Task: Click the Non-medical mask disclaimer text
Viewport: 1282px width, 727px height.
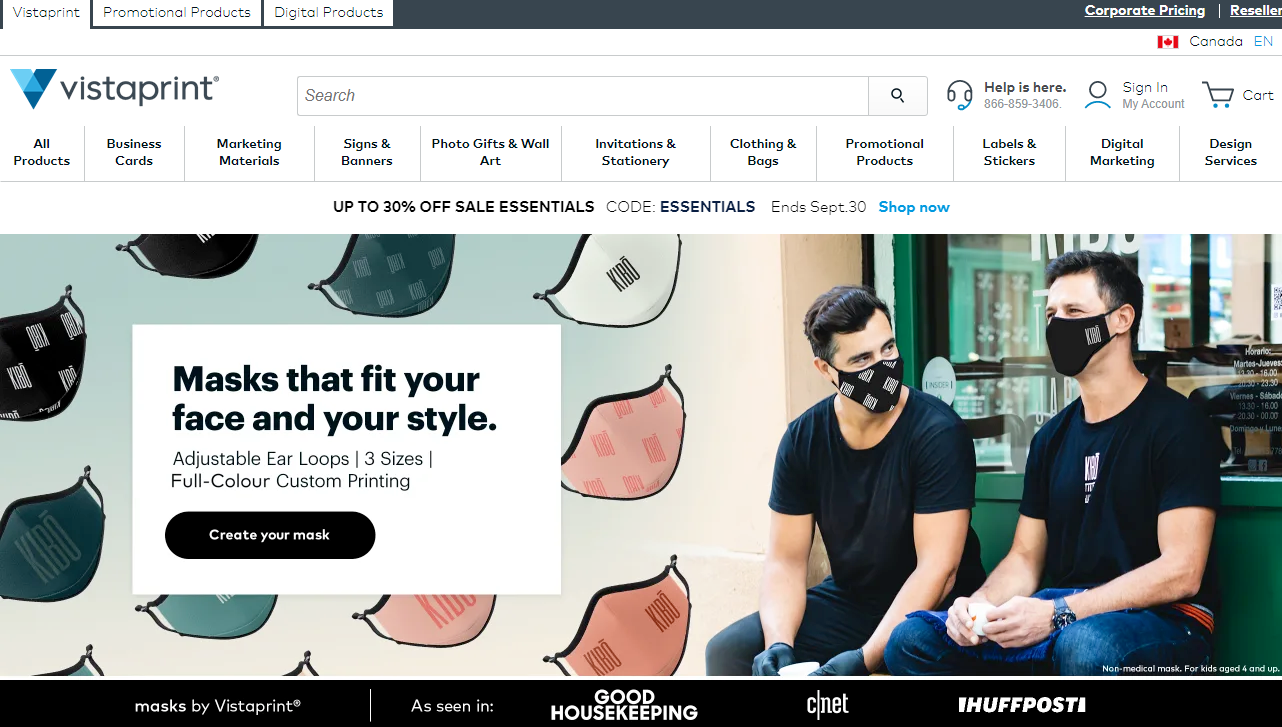Action: (1191, 668)
